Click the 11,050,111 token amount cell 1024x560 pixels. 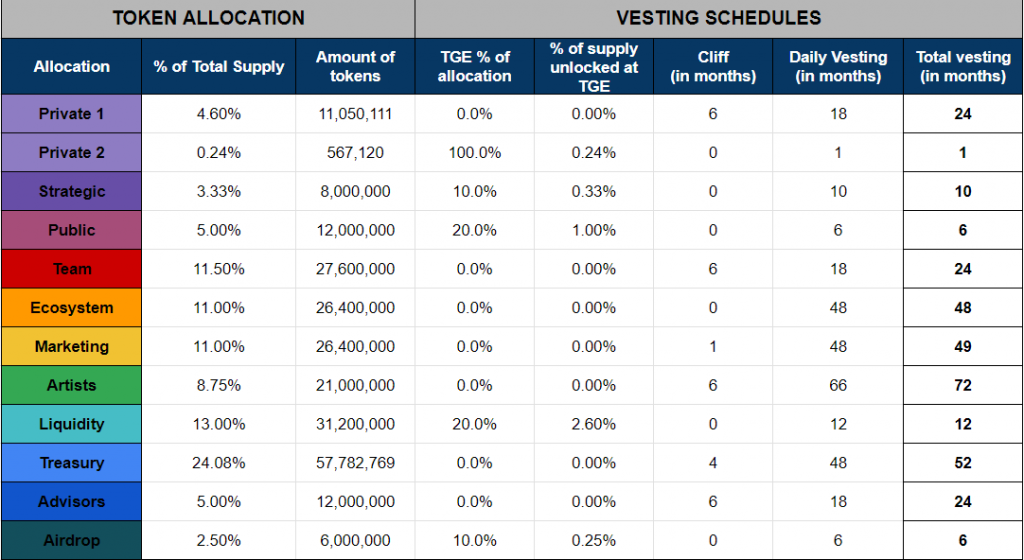coord(355,114)
